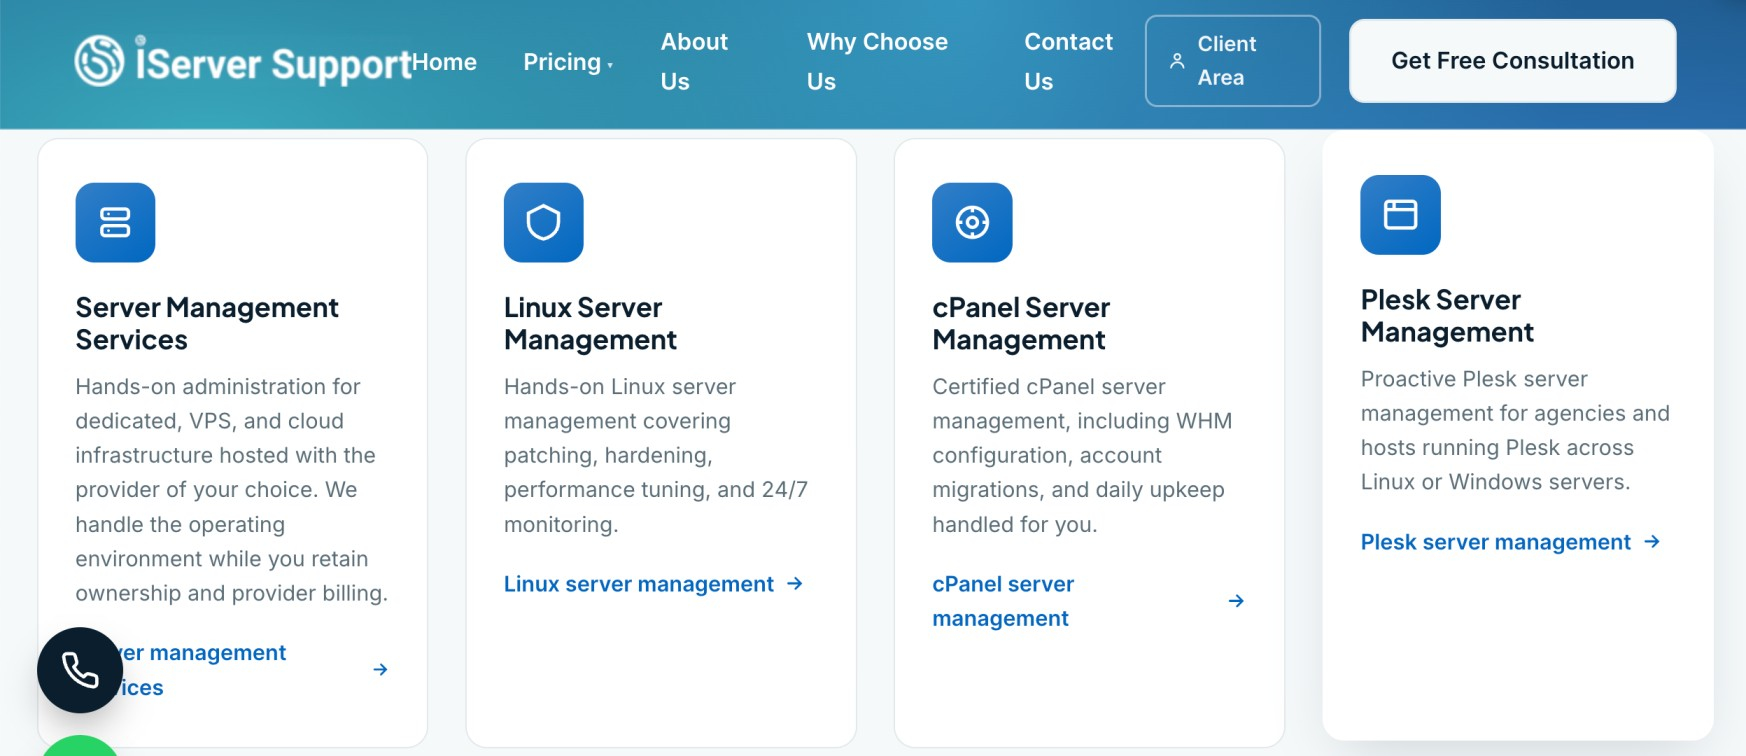Click the cPanel Server Management heading
This screenshot has width=1746, height=756.
tap(1021, 324)
